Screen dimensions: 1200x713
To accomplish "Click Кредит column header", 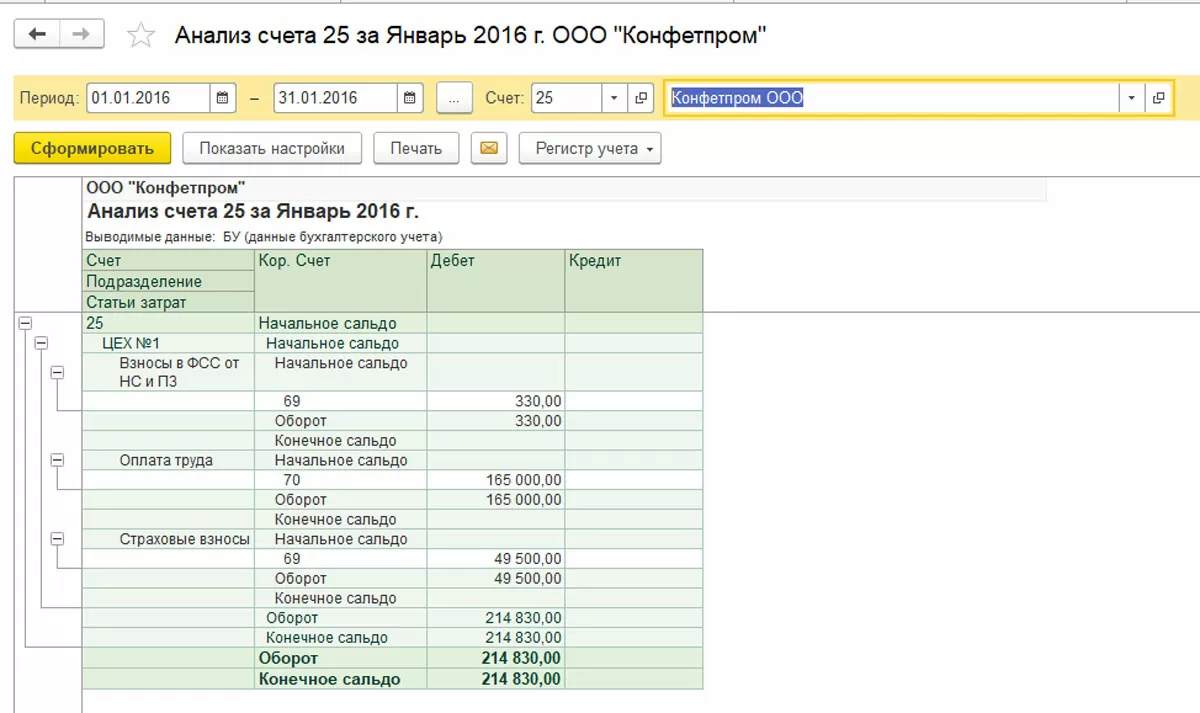I will click(634, 281).
